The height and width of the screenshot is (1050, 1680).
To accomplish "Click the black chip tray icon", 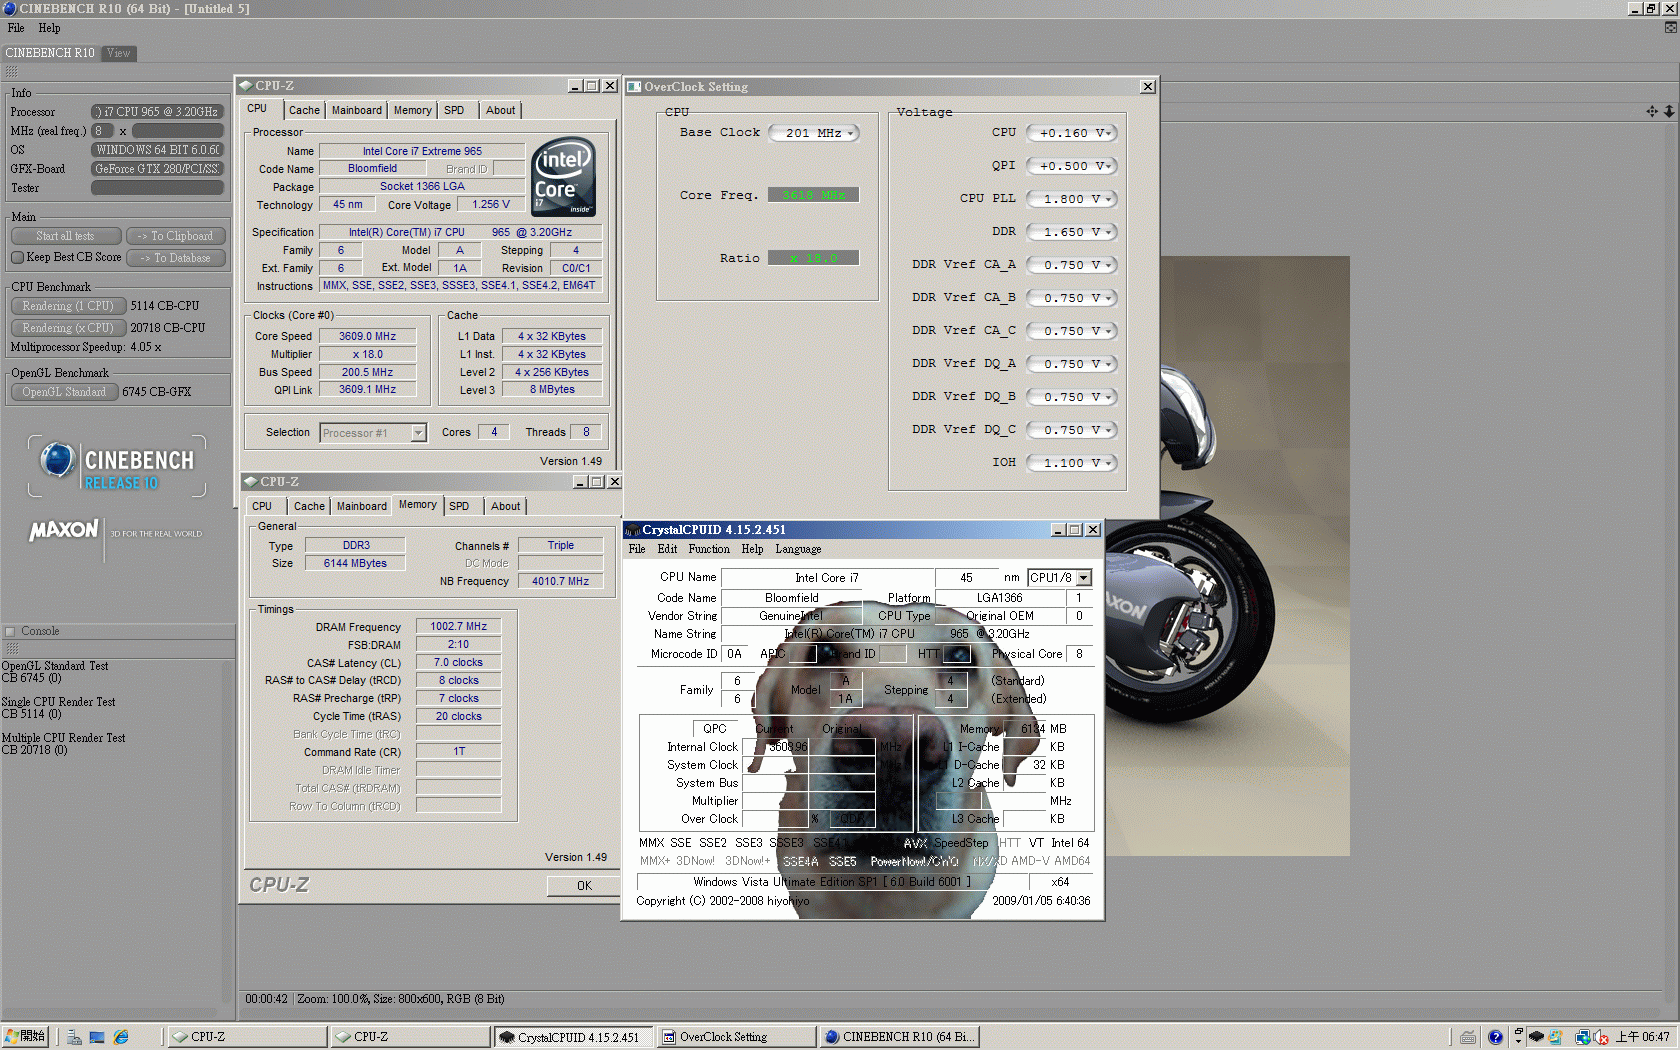I will (1536, 1037).
